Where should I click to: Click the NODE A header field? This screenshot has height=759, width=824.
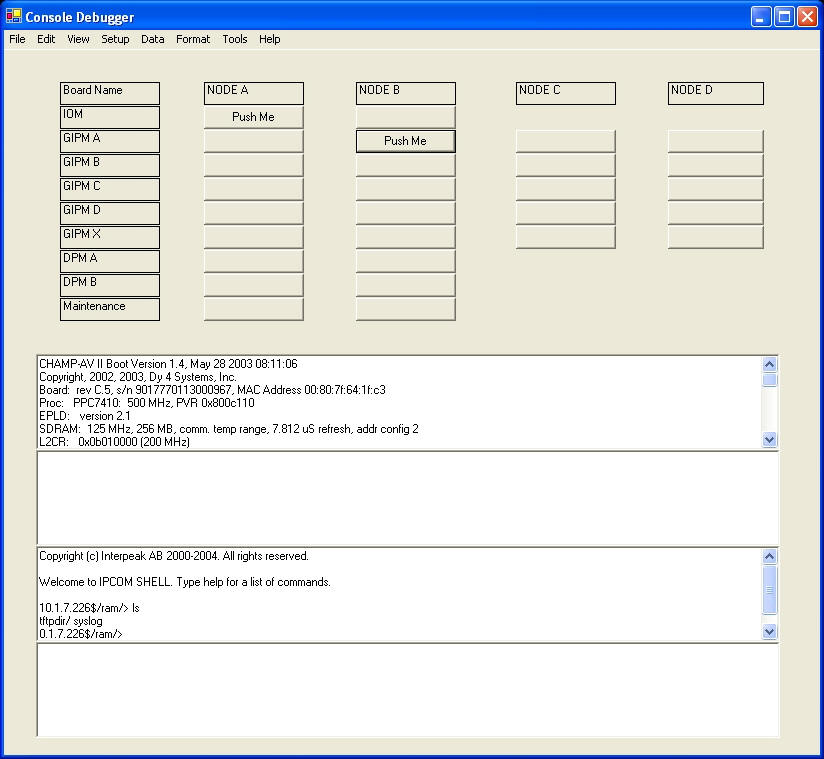click(x=253, y=93)
